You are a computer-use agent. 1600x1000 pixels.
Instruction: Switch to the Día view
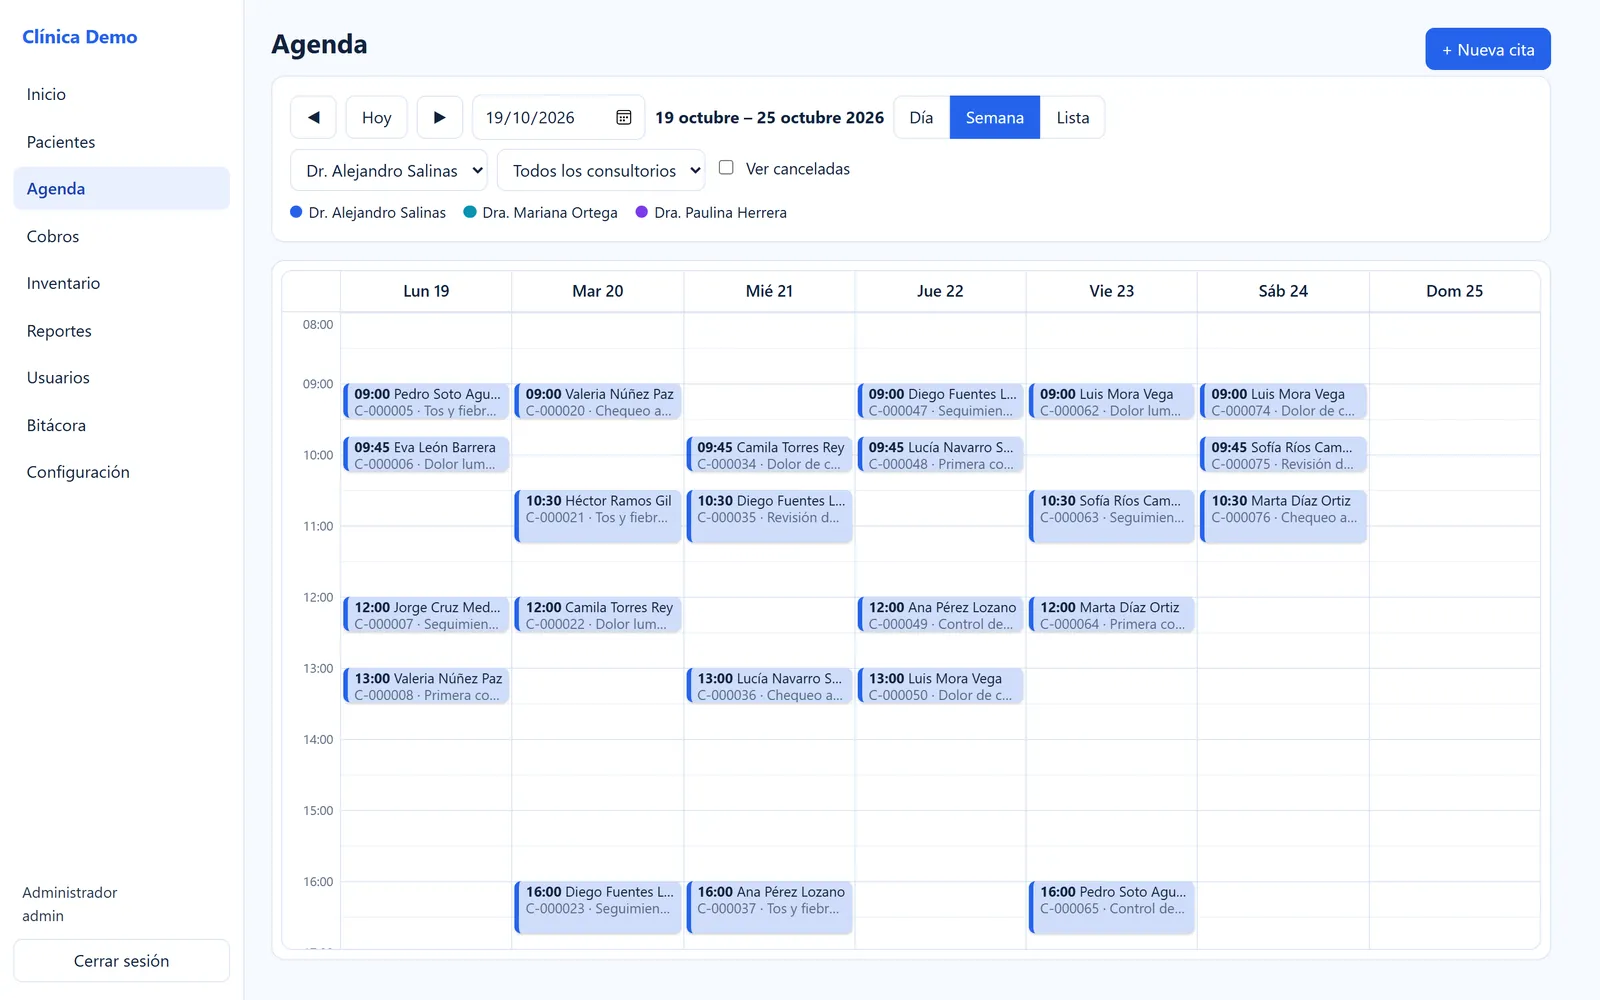tap(921, 117)
